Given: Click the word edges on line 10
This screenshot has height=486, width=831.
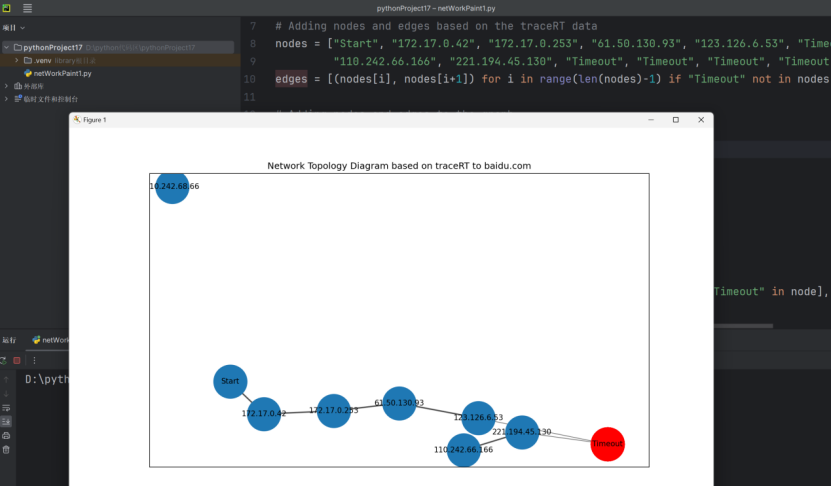Looking at the screenshot, I should (291, 79).
